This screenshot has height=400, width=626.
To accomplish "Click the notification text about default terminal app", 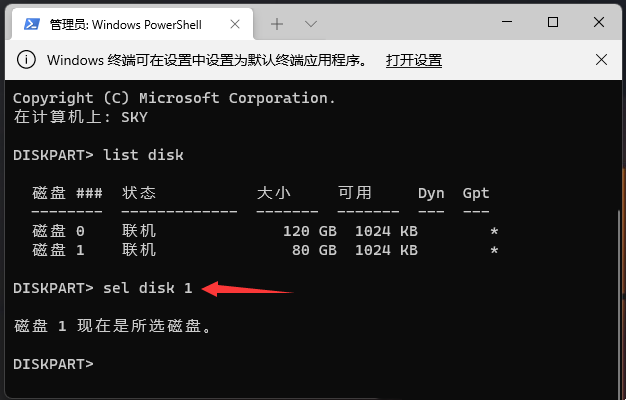I will point(209,60).
